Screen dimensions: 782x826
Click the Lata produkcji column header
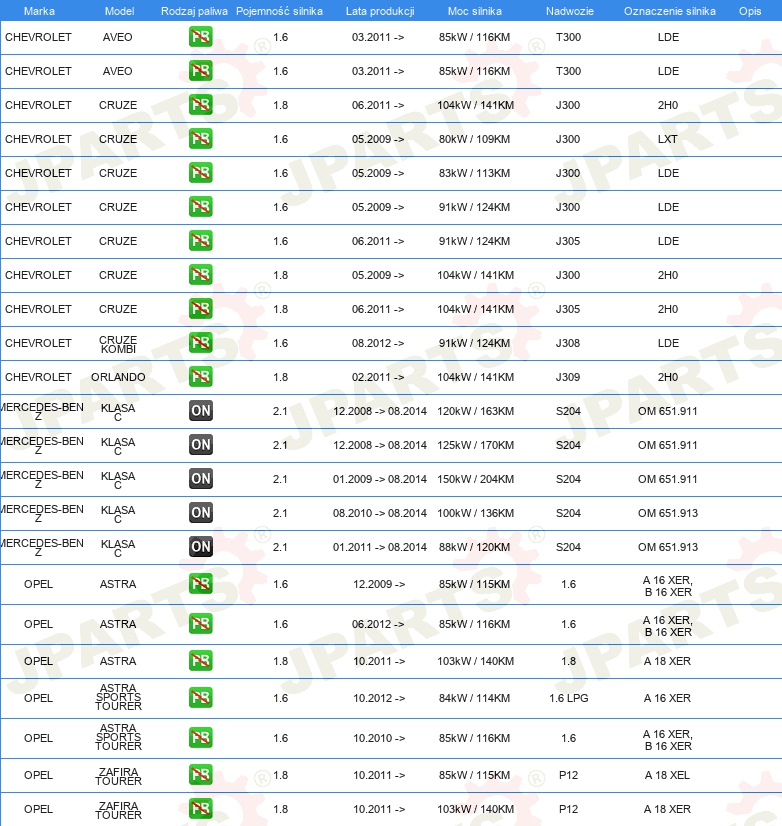(380, 11)
